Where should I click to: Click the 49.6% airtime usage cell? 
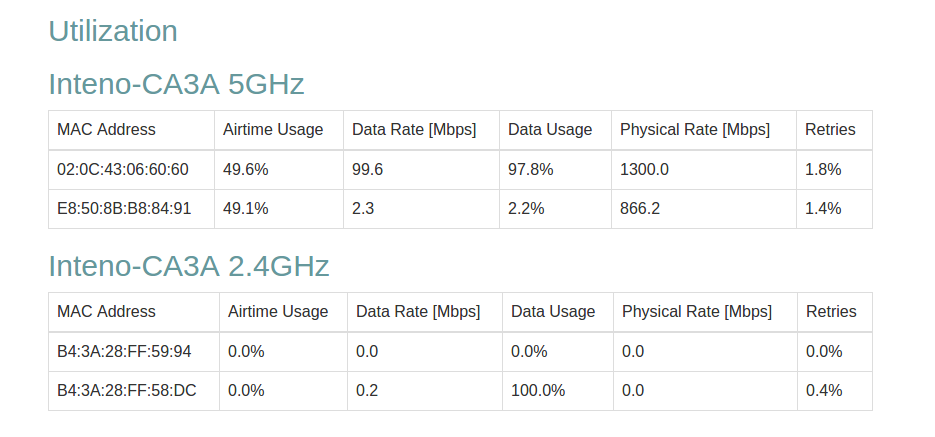click(246, 170)
